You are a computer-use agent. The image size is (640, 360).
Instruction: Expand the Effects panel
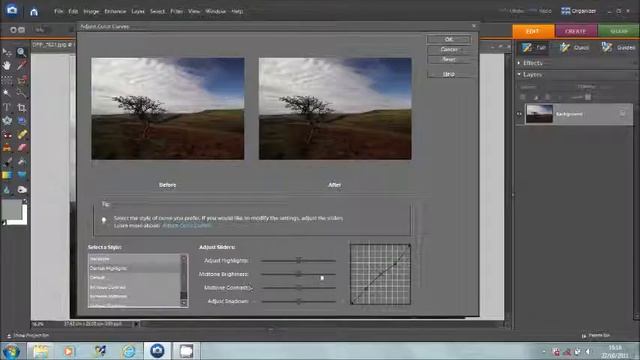519,63
